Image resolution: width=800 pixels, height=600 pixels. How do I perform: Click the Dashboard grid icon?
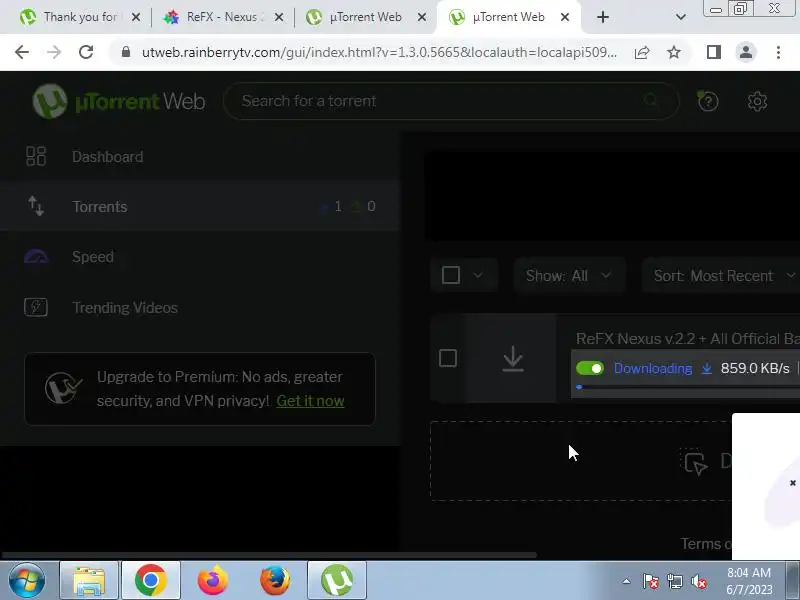coord(36,156)
